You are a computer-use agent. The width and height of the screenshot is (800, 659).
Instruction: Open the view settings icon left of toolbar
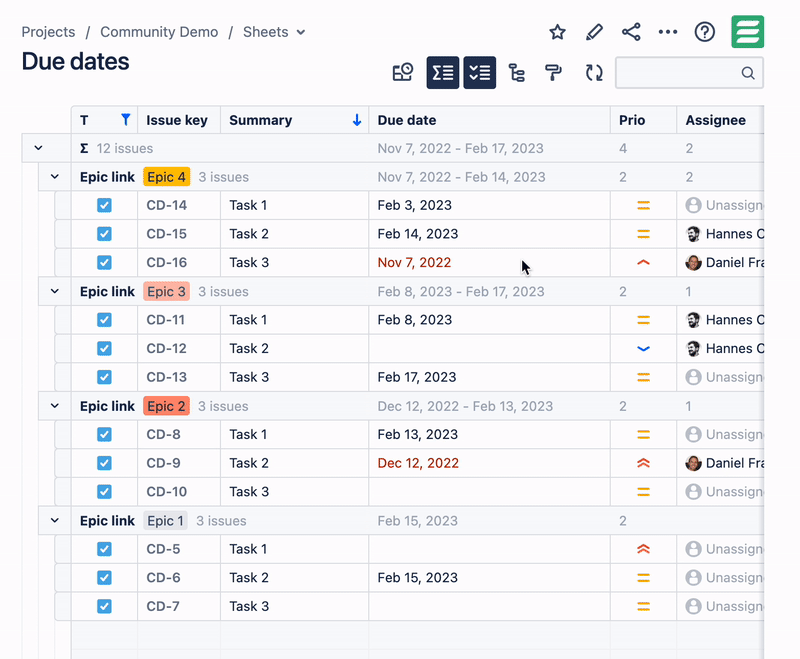point(403,72)
